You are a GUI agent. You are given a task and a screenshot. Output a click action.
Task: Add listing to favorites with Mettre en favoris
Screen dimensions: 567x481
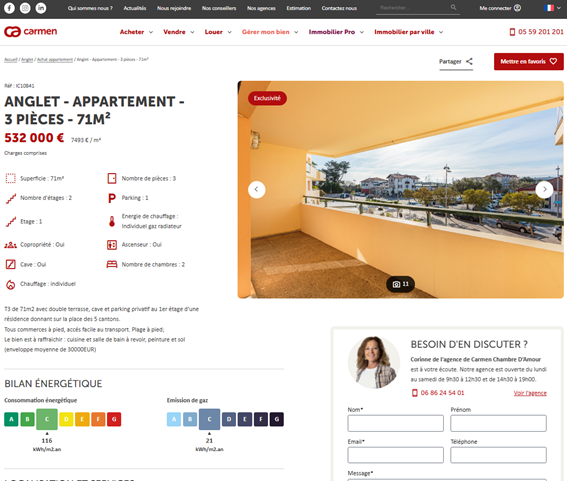[x=529, y=61]
